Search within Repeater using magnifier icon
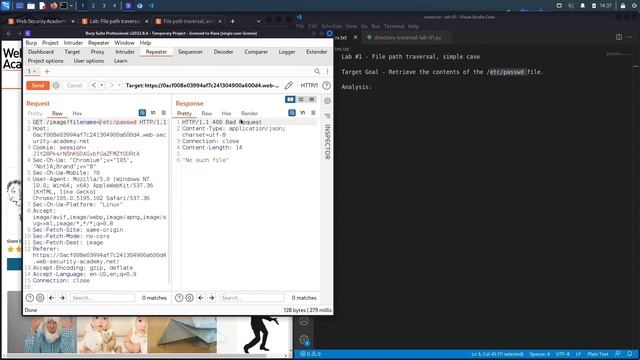Screen dimensions: 640x360 coord(317,71)
